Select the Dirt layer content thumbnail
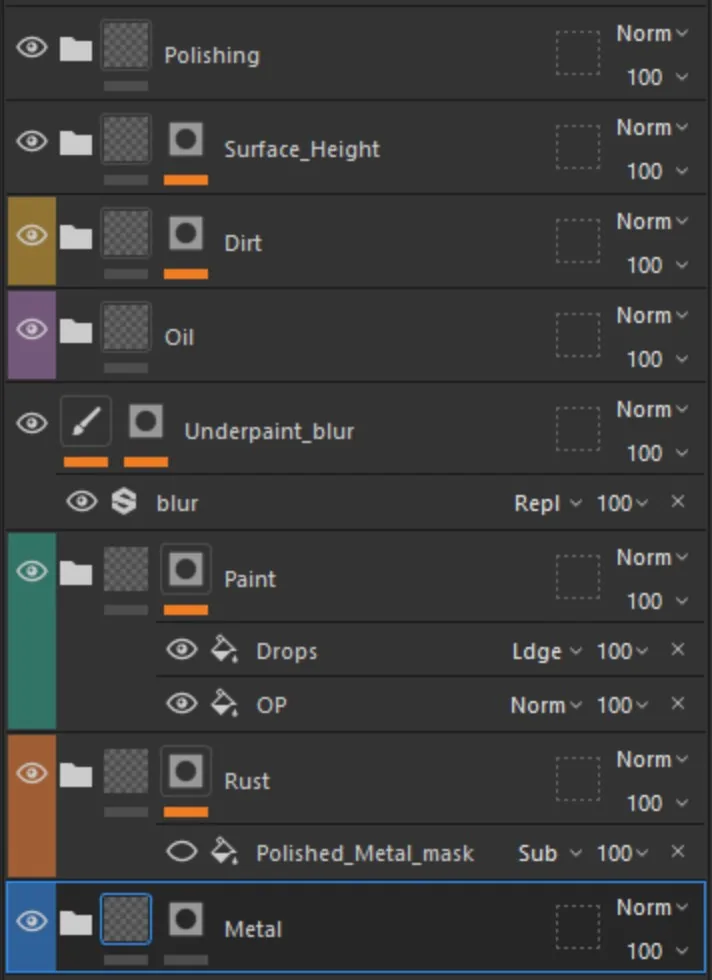The height and width of the screenshot is (980, 712). tap(126, 233)
